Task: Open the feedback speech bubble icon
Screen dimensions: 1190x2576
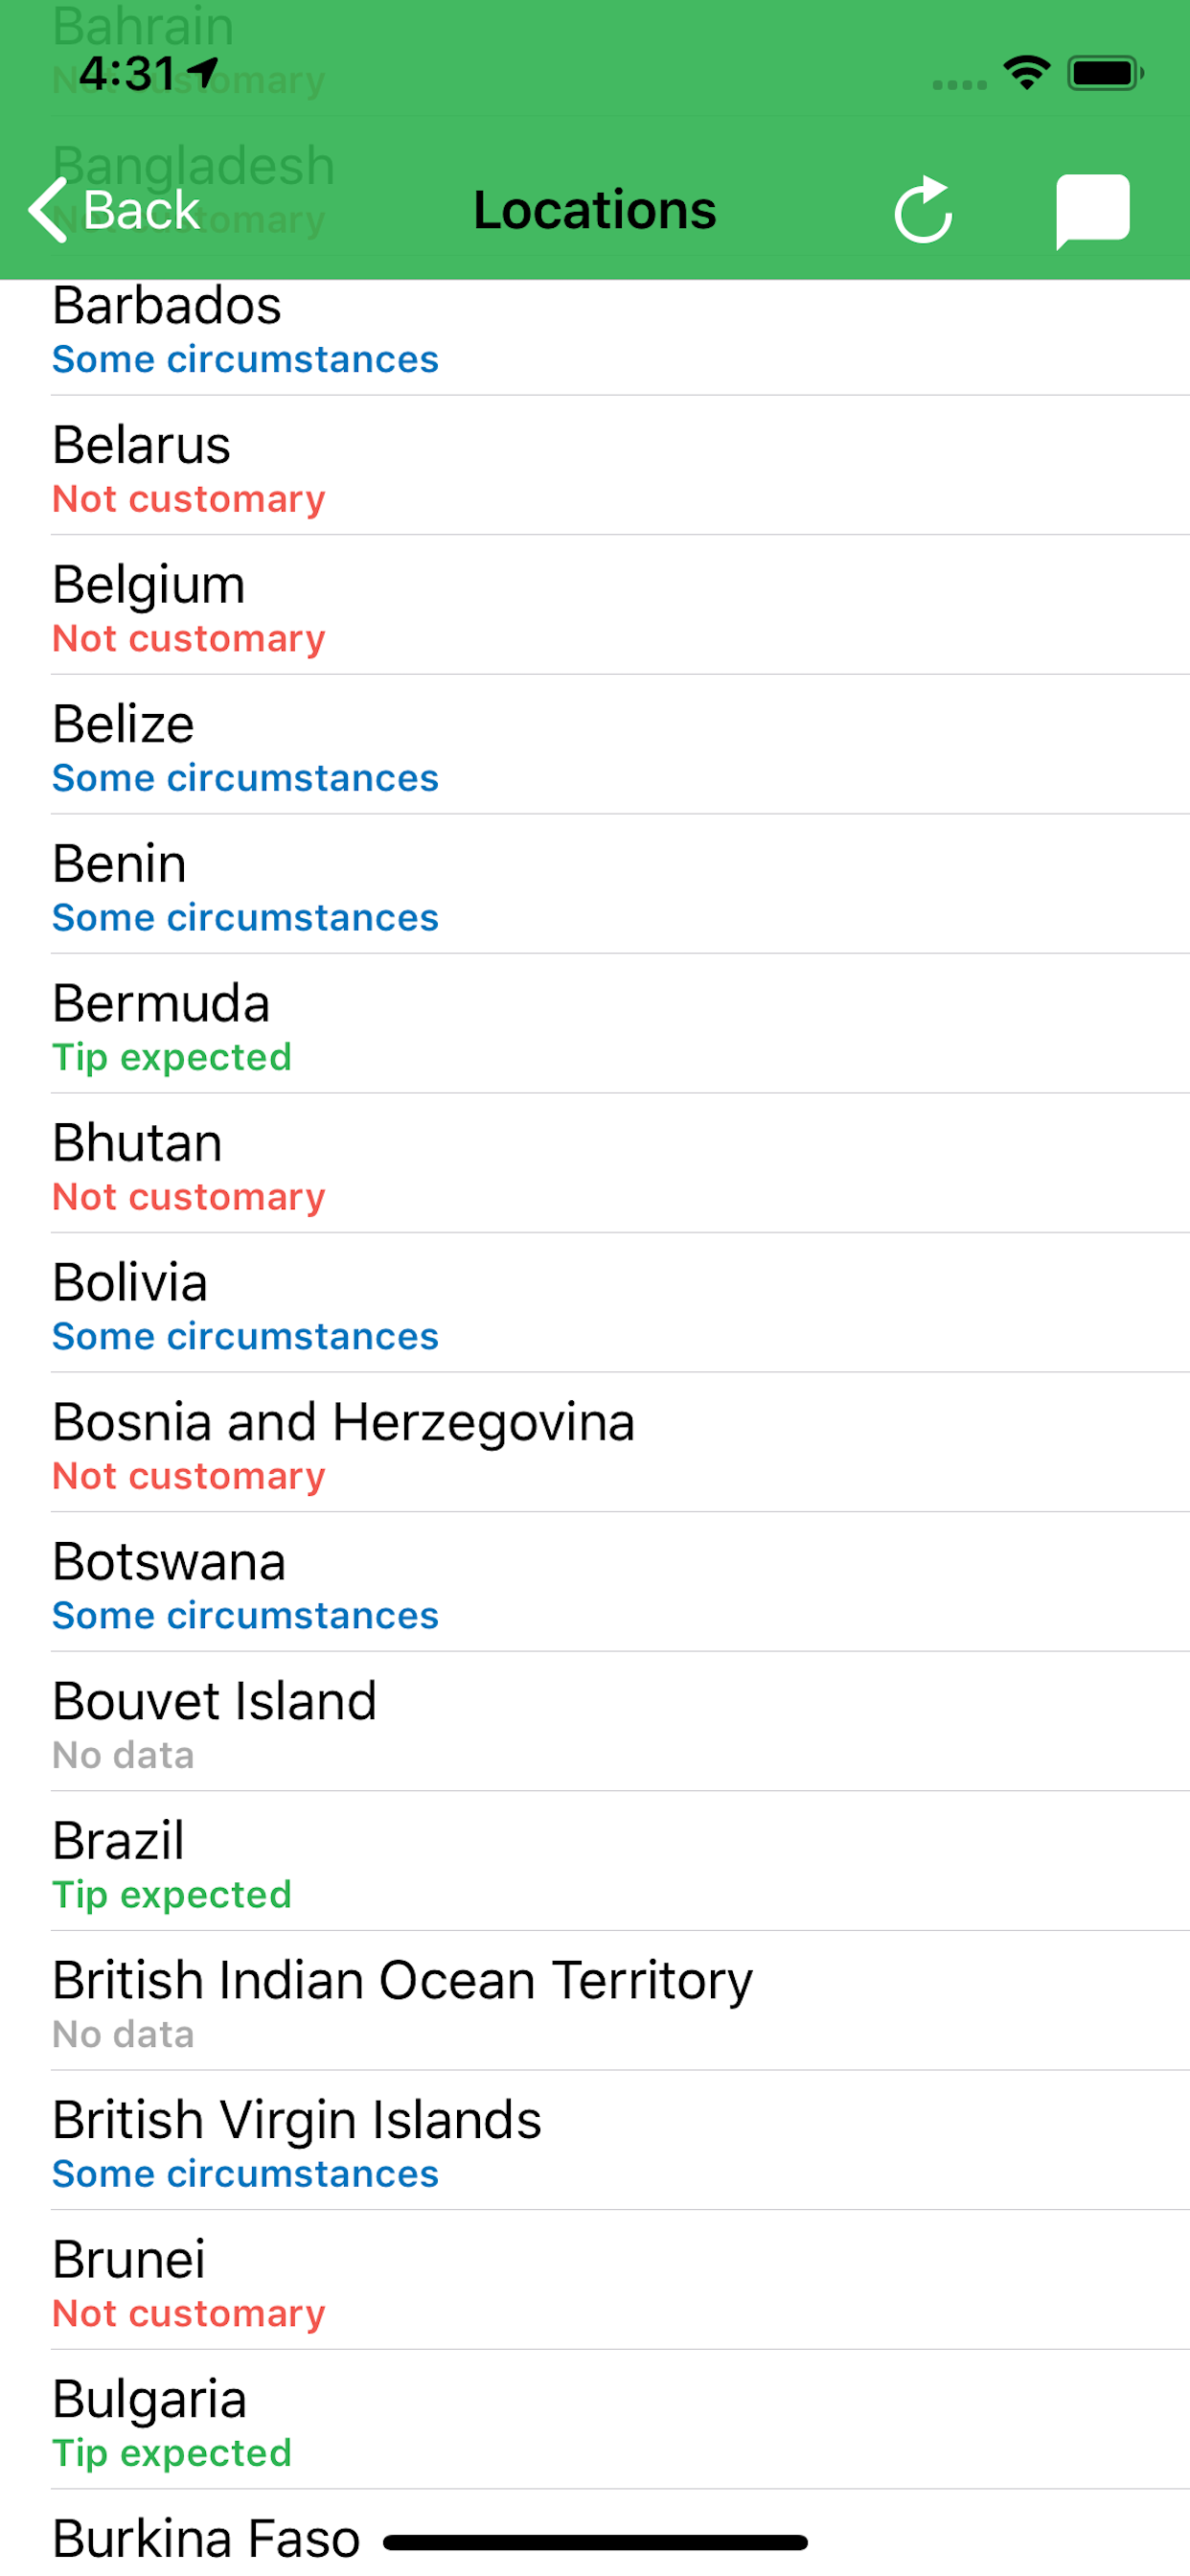Action: coord(1092,210)
